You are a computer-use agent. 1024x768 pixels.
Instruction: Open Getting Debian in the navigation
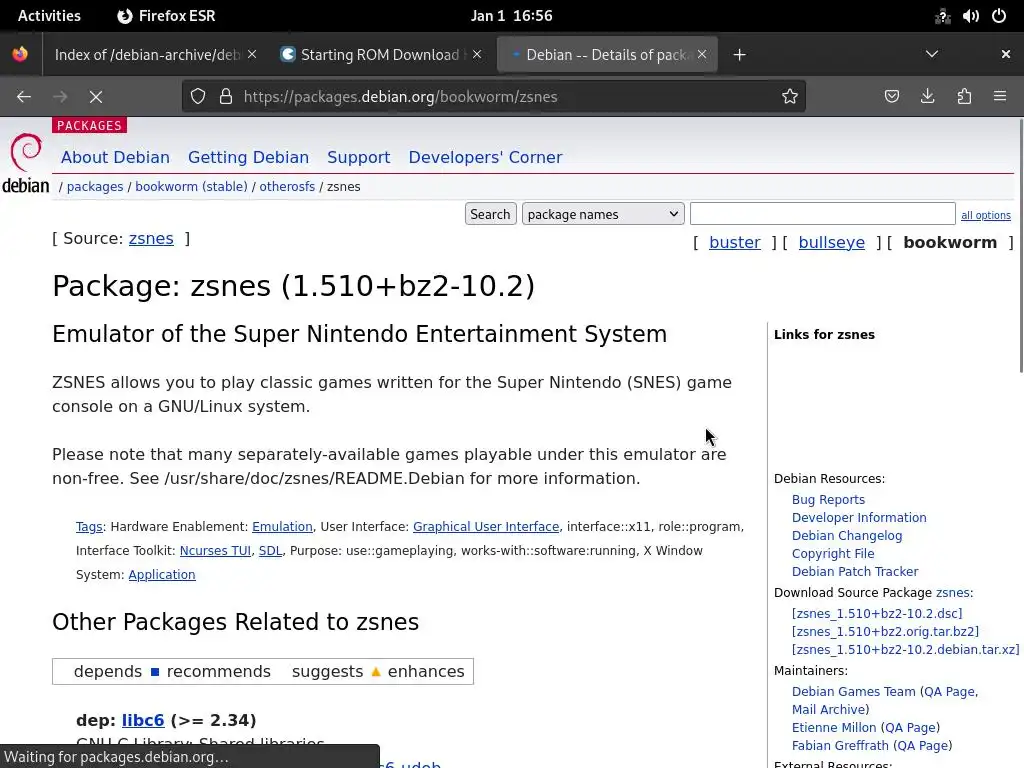(248, 157)
